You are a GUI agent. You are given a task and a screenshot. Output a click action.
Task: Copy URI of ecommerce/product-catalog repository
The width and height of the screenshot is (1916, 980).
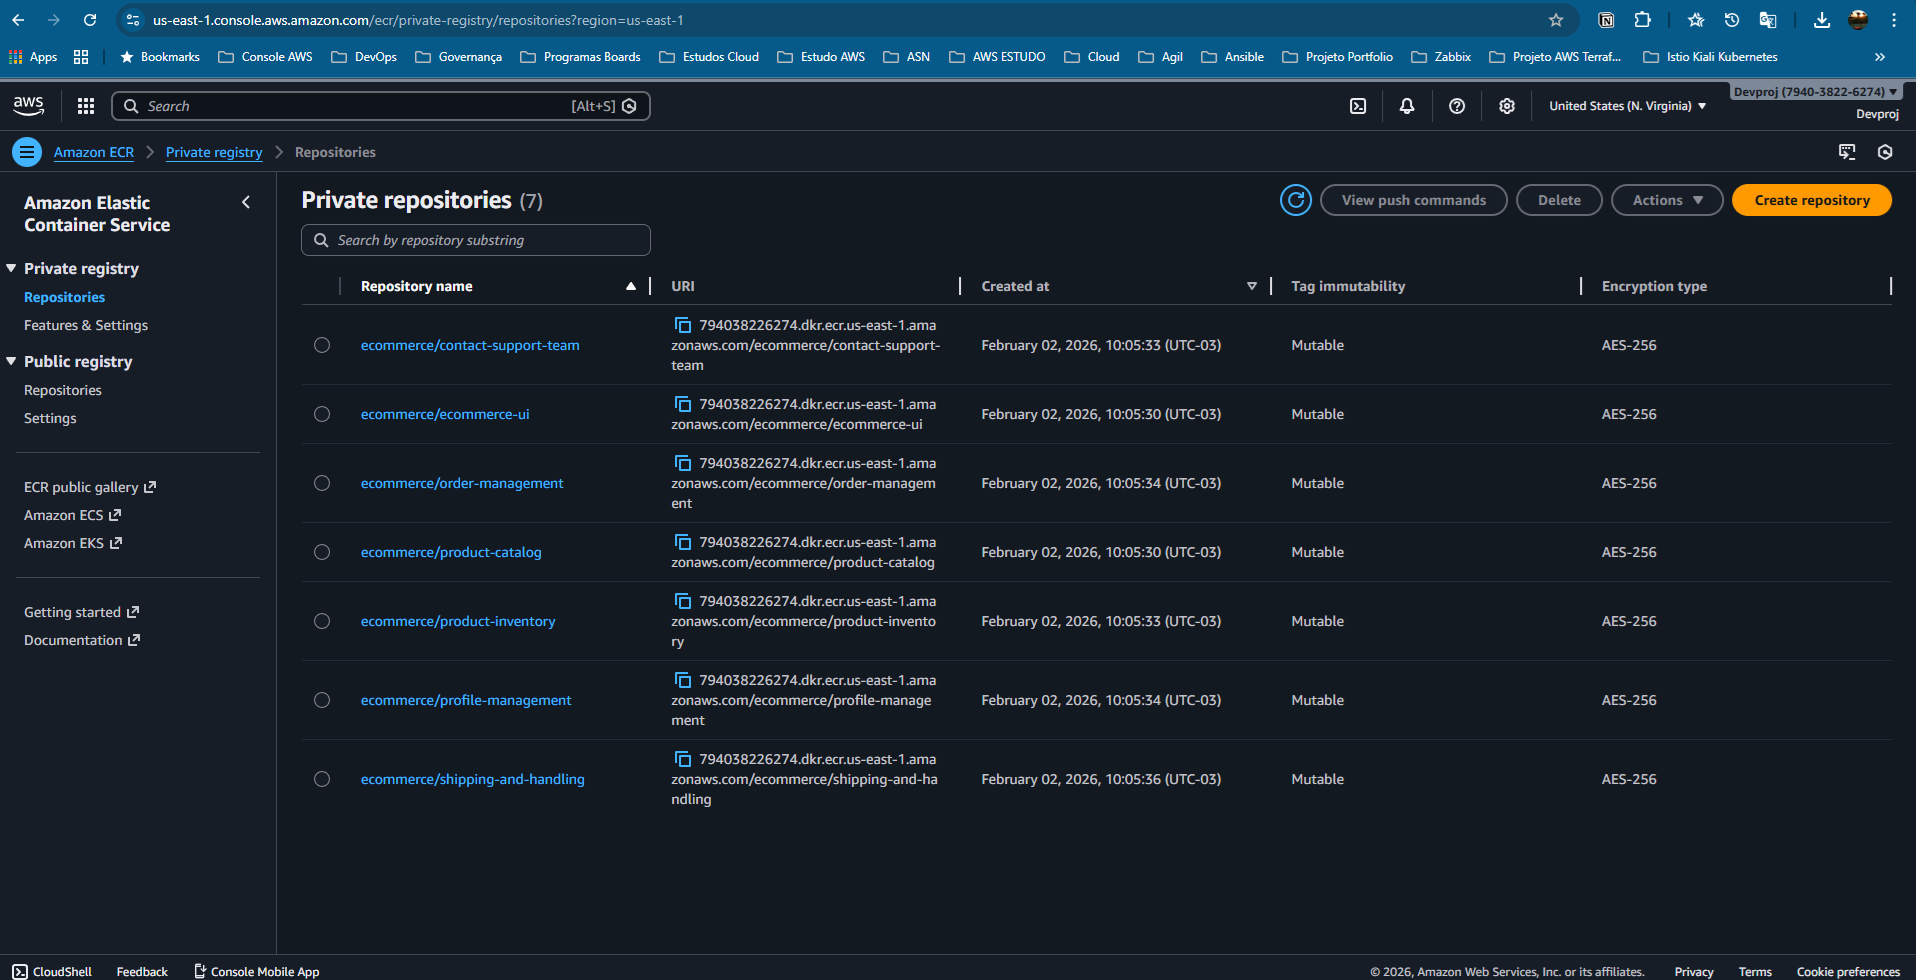click(x=683, y=542)
